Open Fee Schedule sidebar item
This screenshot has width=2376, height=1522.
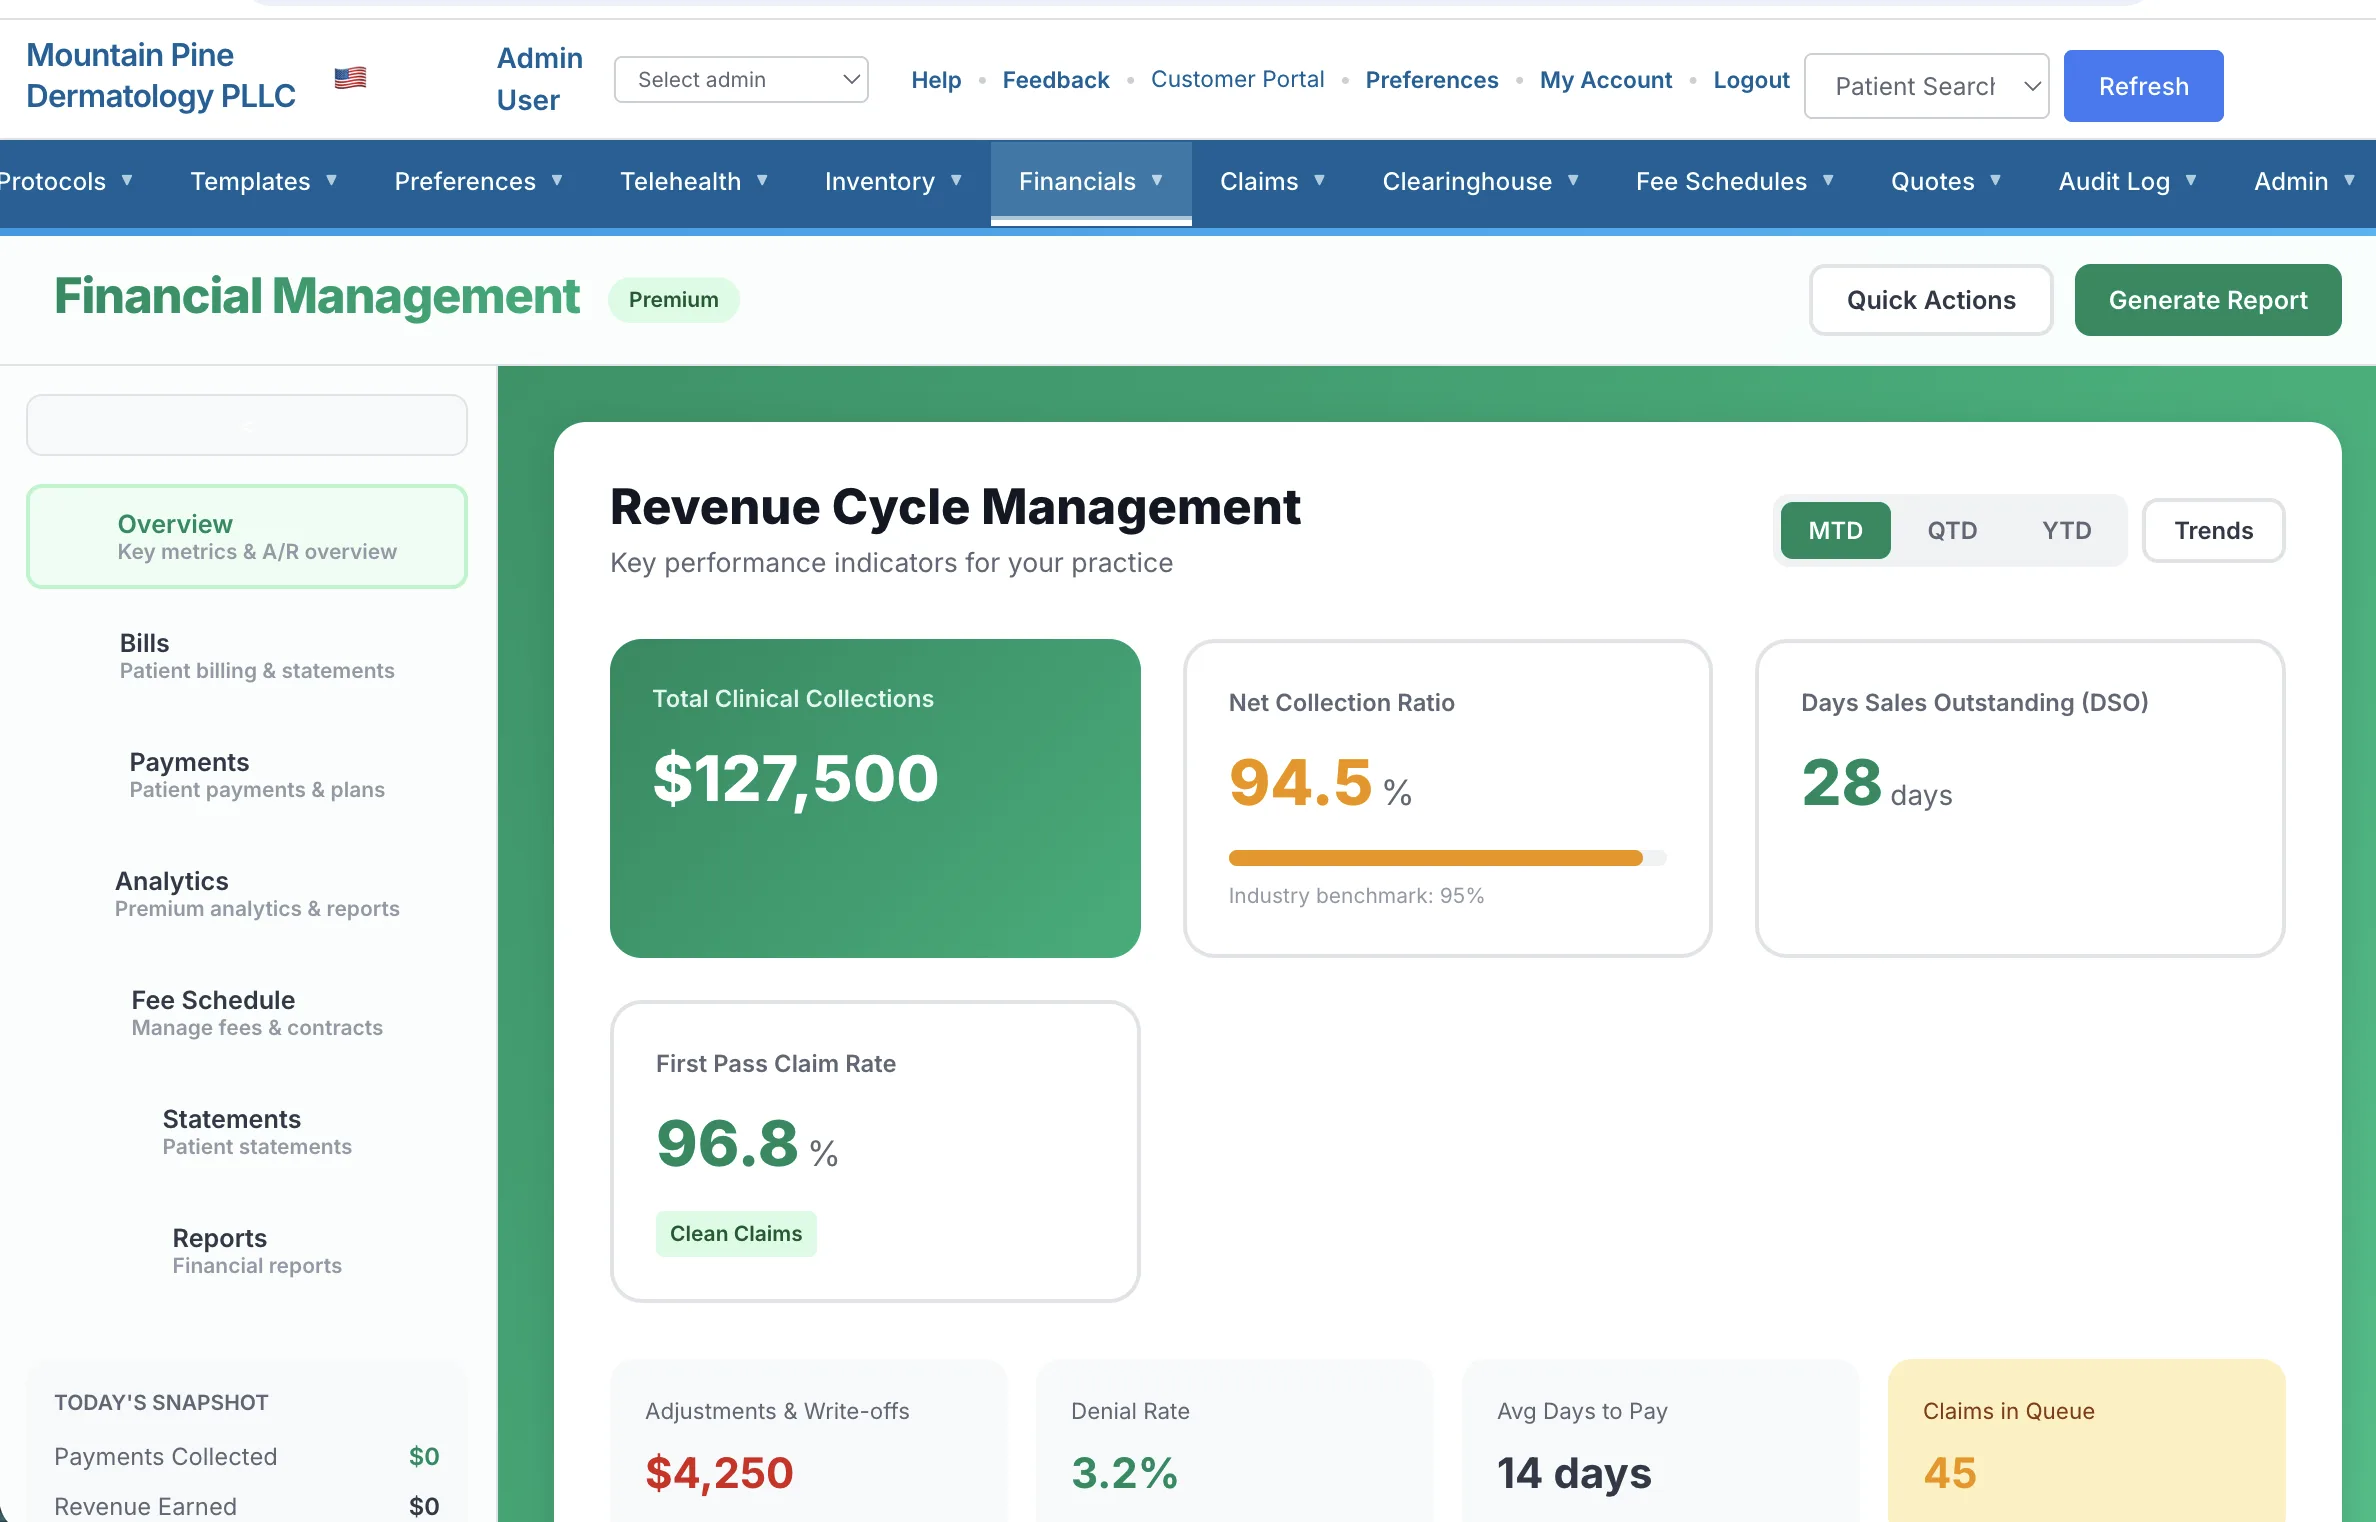[247, 1013]
